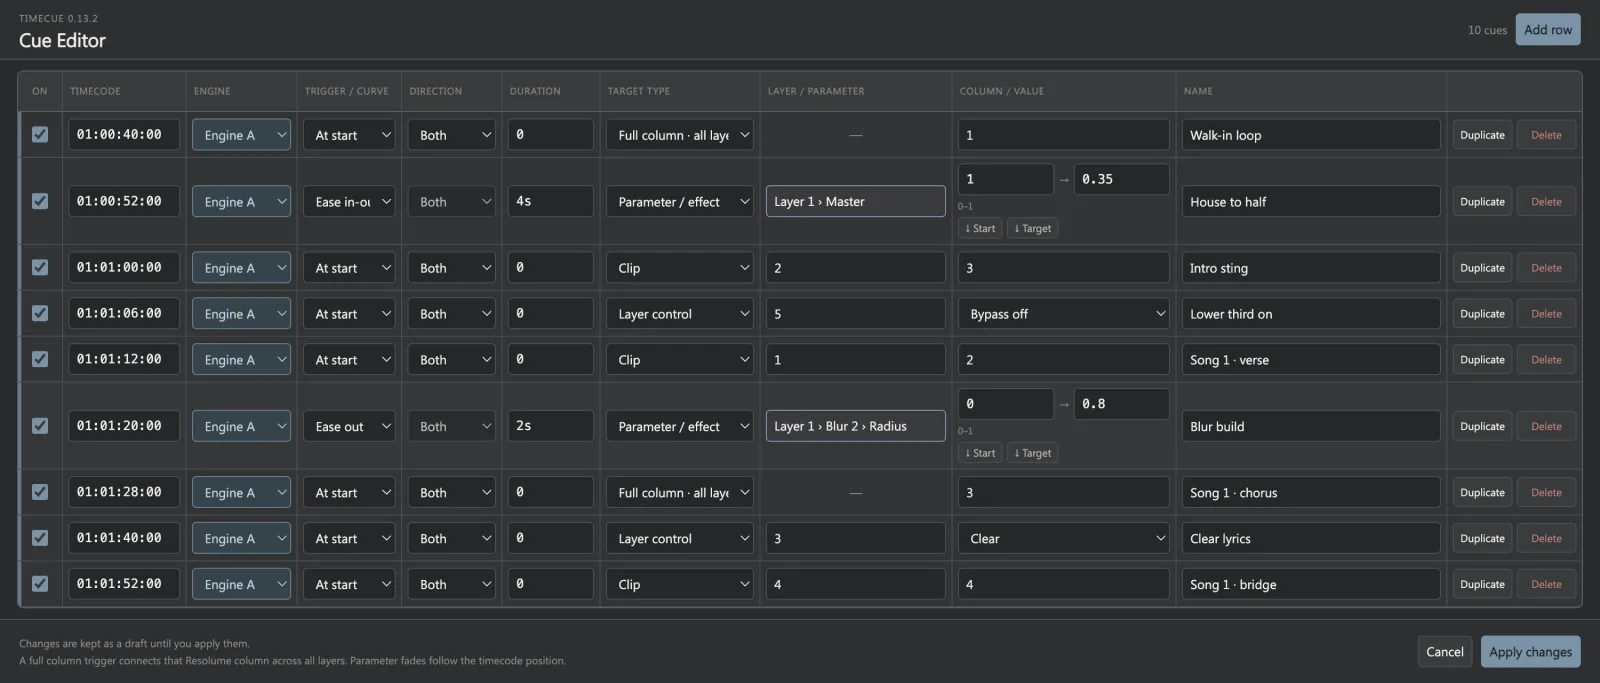Open direction dropdown in Intro sting row

(452, 268)
